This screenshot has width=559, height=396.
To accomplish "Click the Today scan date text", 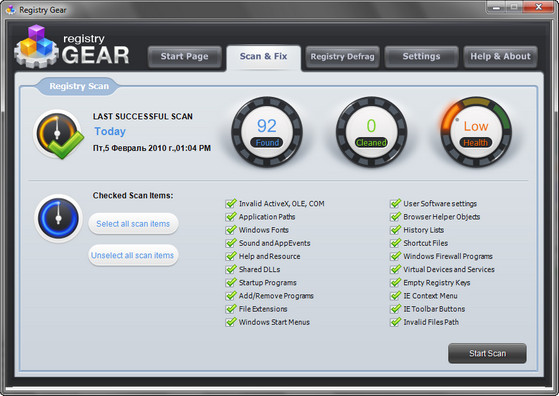I will coord(110,132).
